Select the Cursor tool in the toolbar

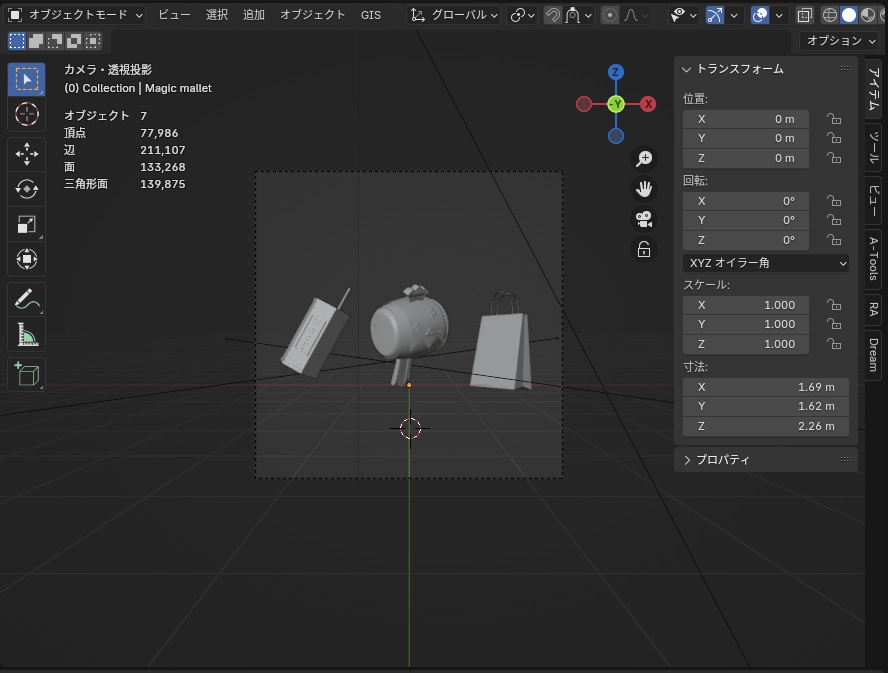[27, 114]
